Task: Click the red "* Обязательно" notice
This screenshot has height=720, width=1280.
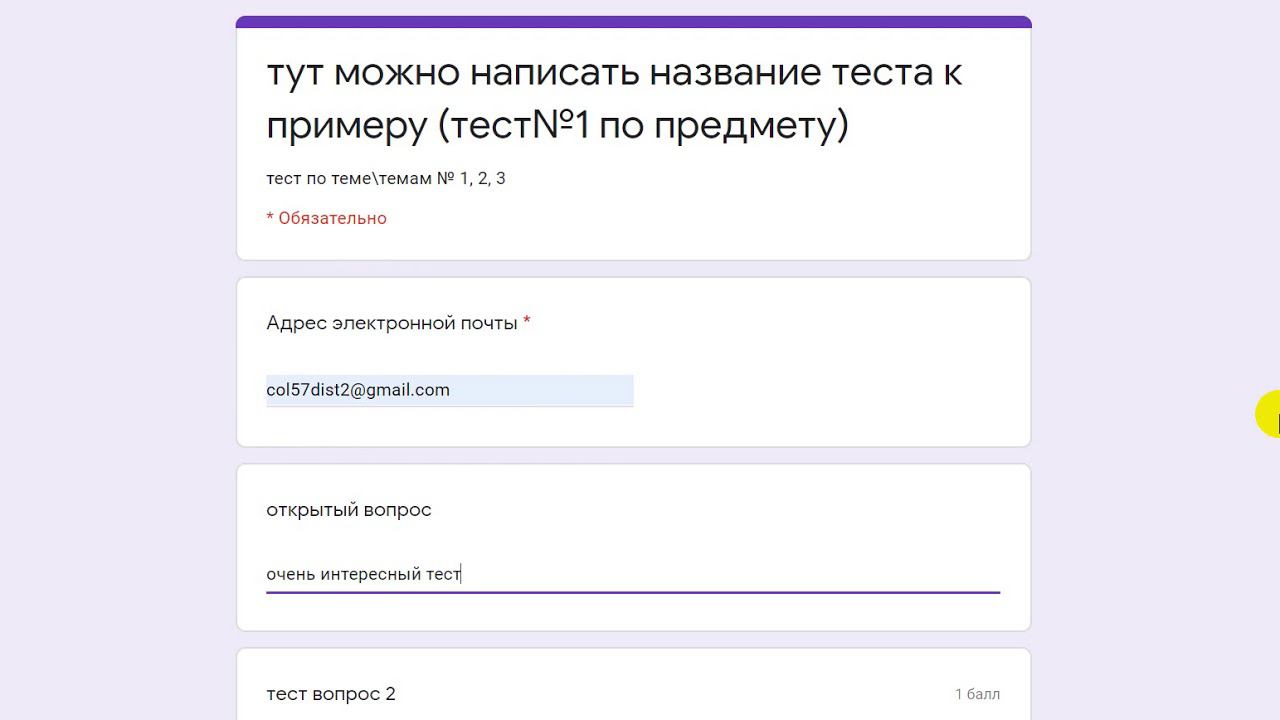Action: [x=326, y=218]
